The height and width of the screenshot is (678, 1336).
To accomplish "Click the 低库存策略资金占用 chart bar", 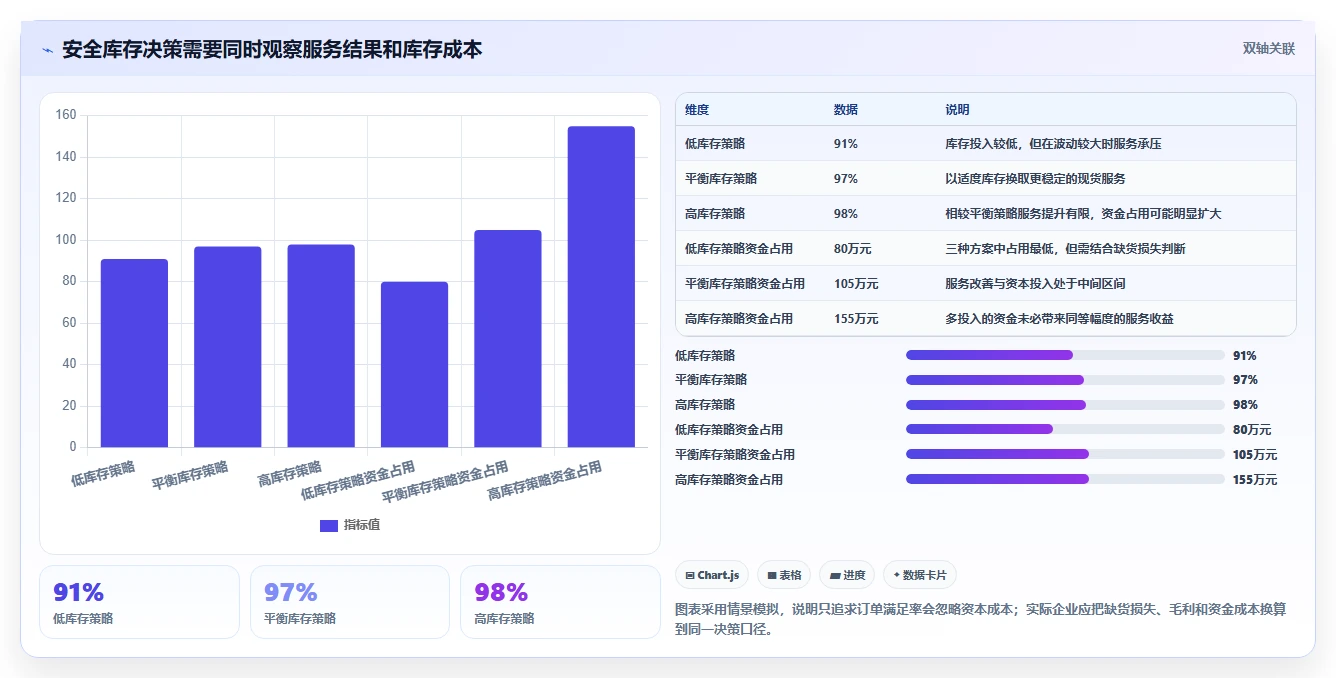I will tap(414, 364).
